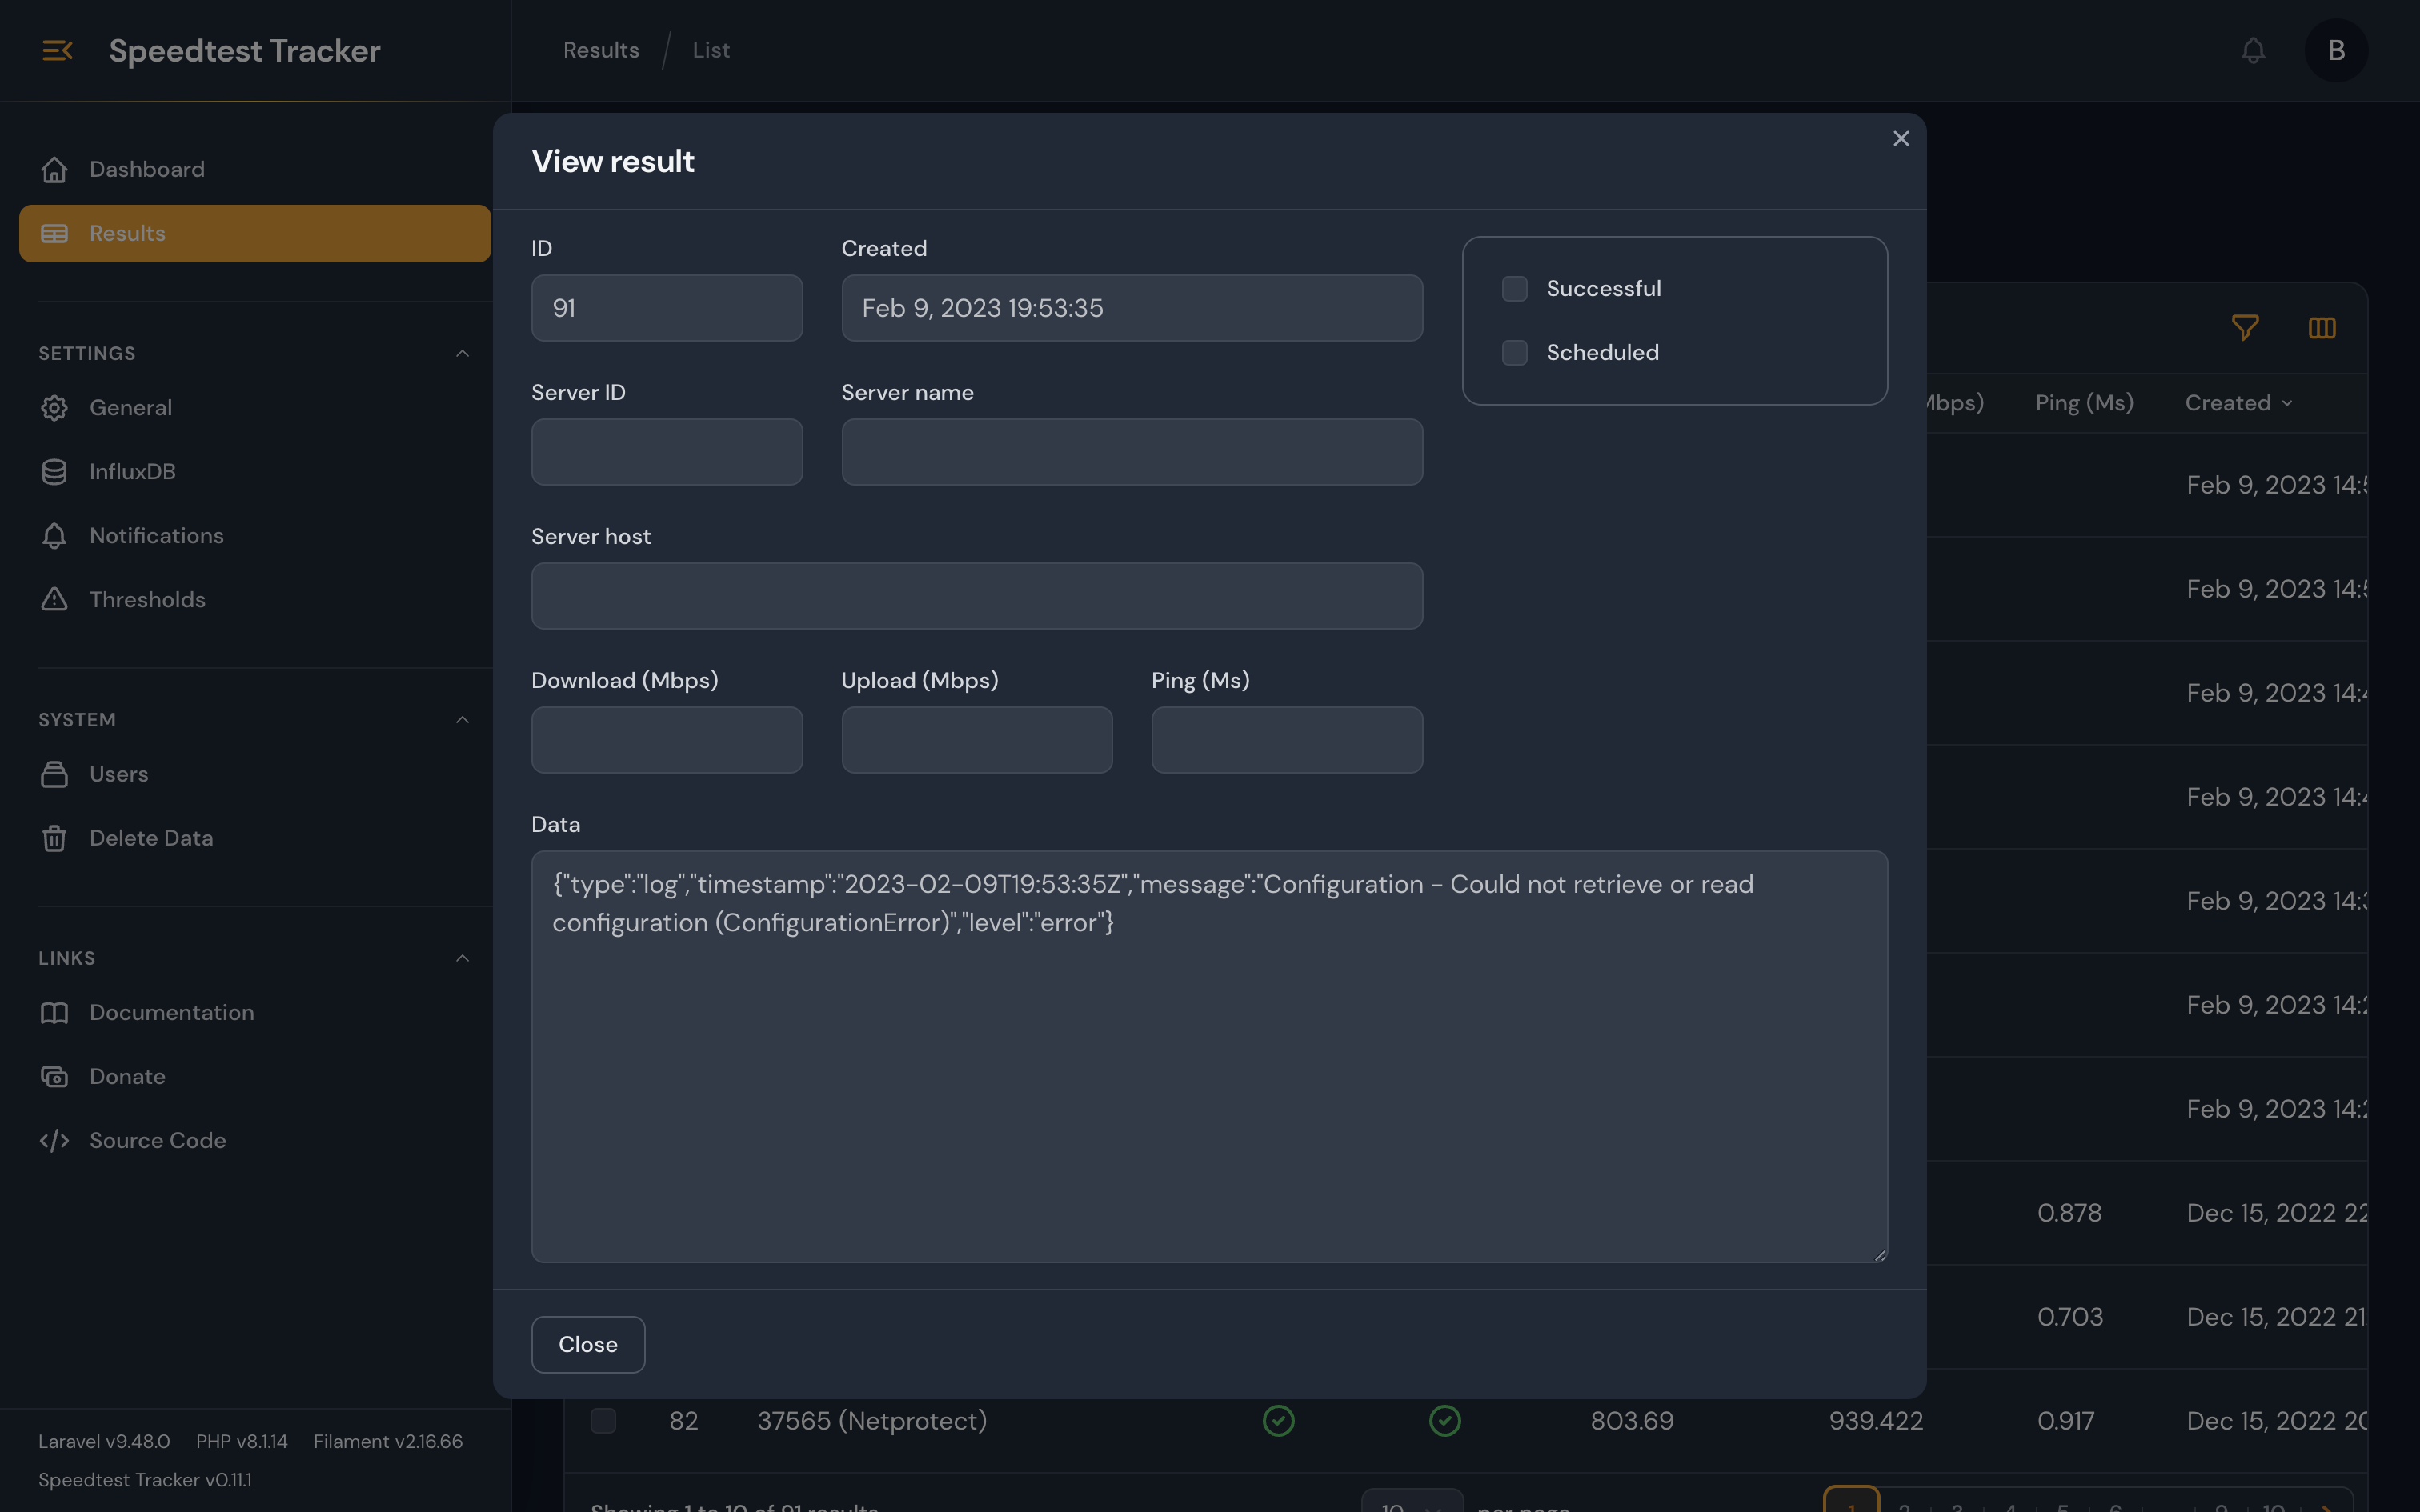Select the InfluxDB settings icon
Image resolution: width=2420 pixels, height=1512 pixels.
click(x=55, y=471)
